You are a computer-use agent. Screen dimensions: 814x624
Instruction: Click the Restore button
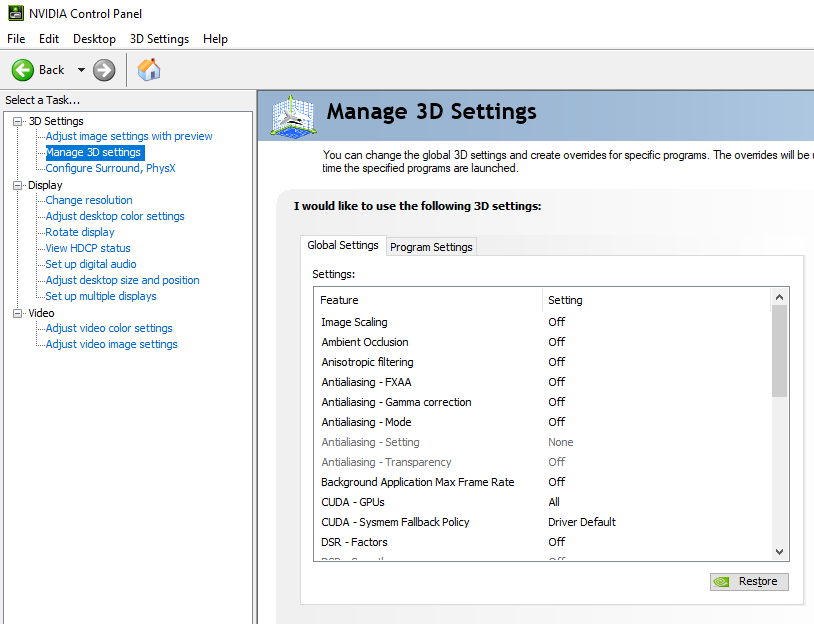(x=749, y=581)
